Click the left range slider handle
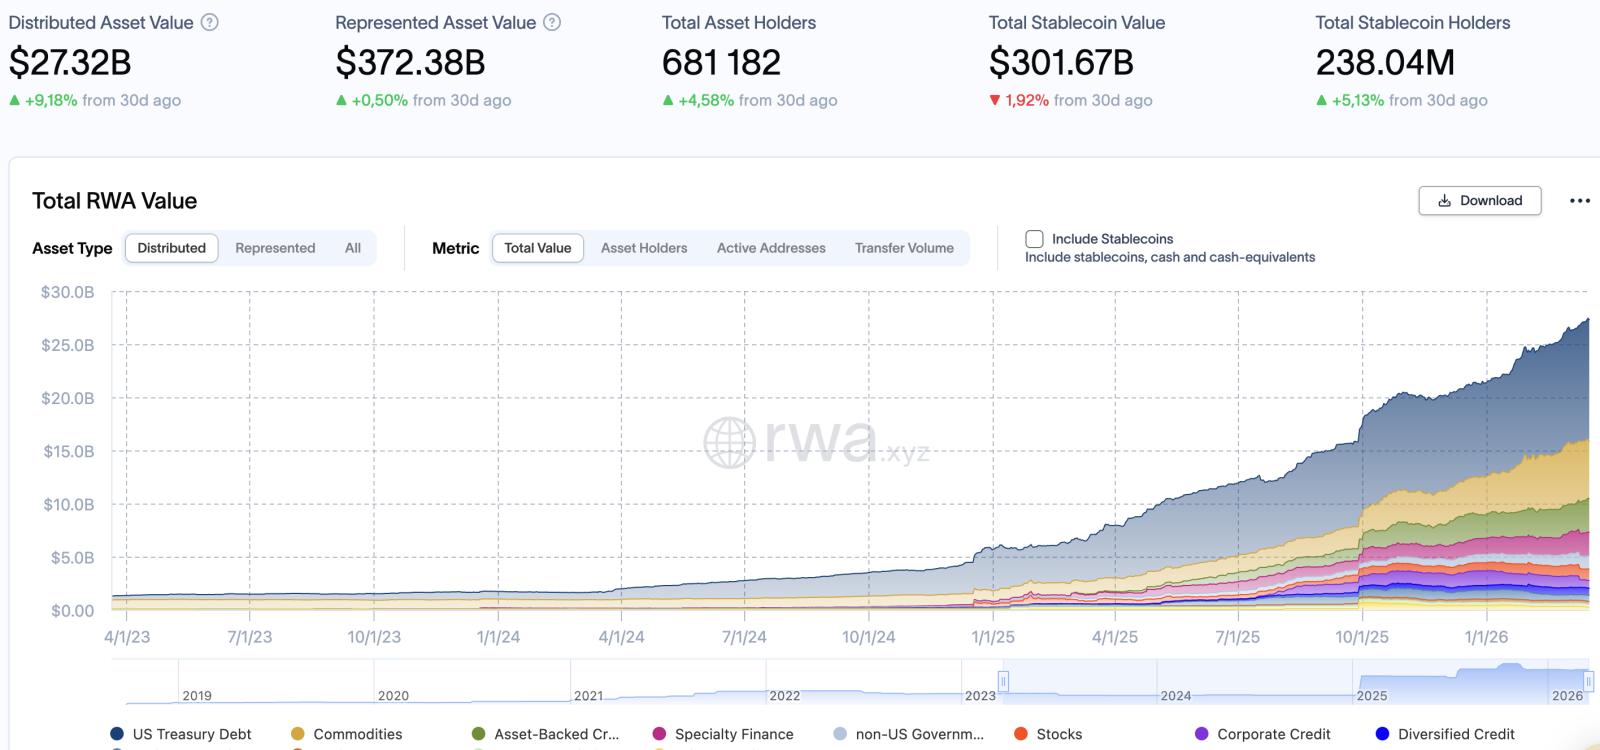Screen dimensions: 1600x750 pos(1003,681)
